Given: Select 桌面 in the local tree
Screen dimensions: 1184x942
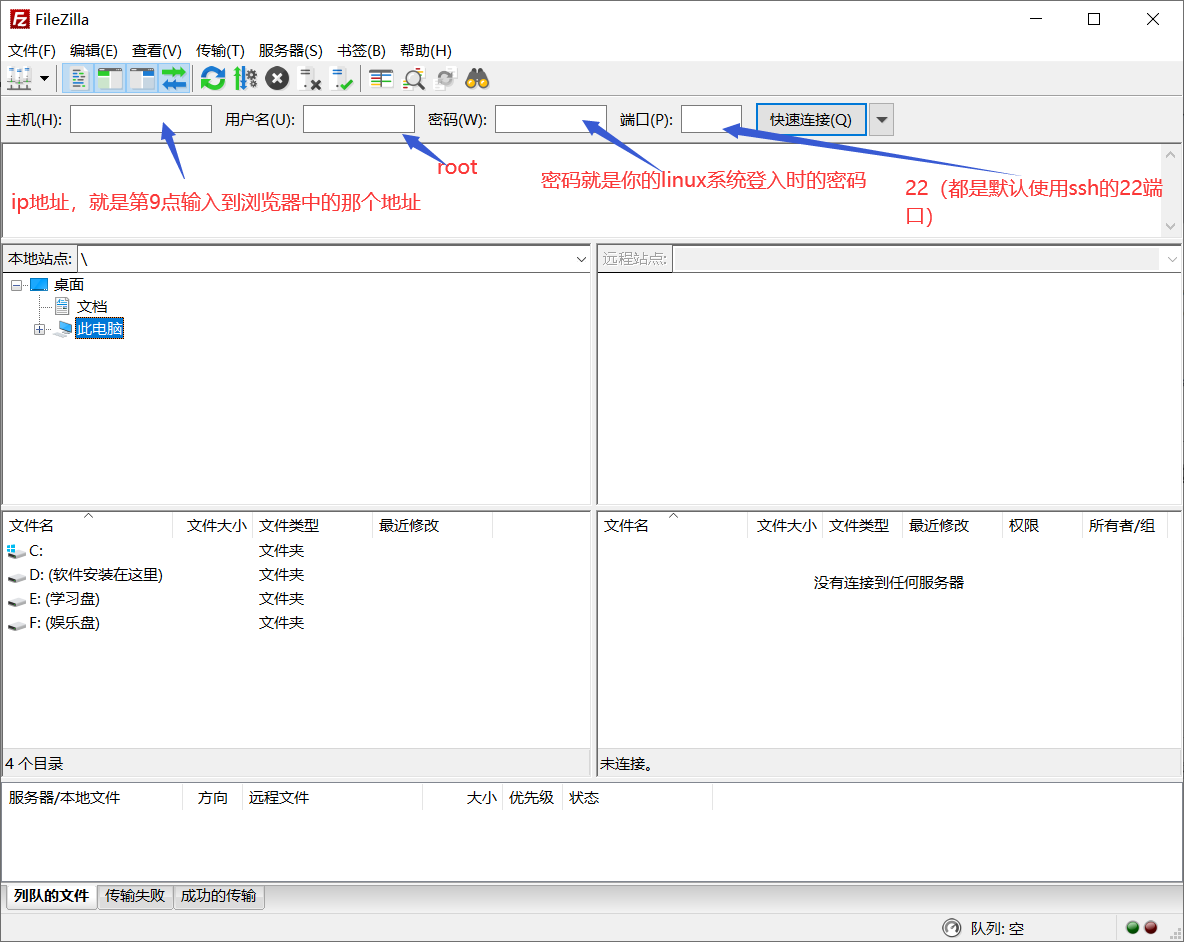Looking at the screenshot, I should (x=69, y=285).
